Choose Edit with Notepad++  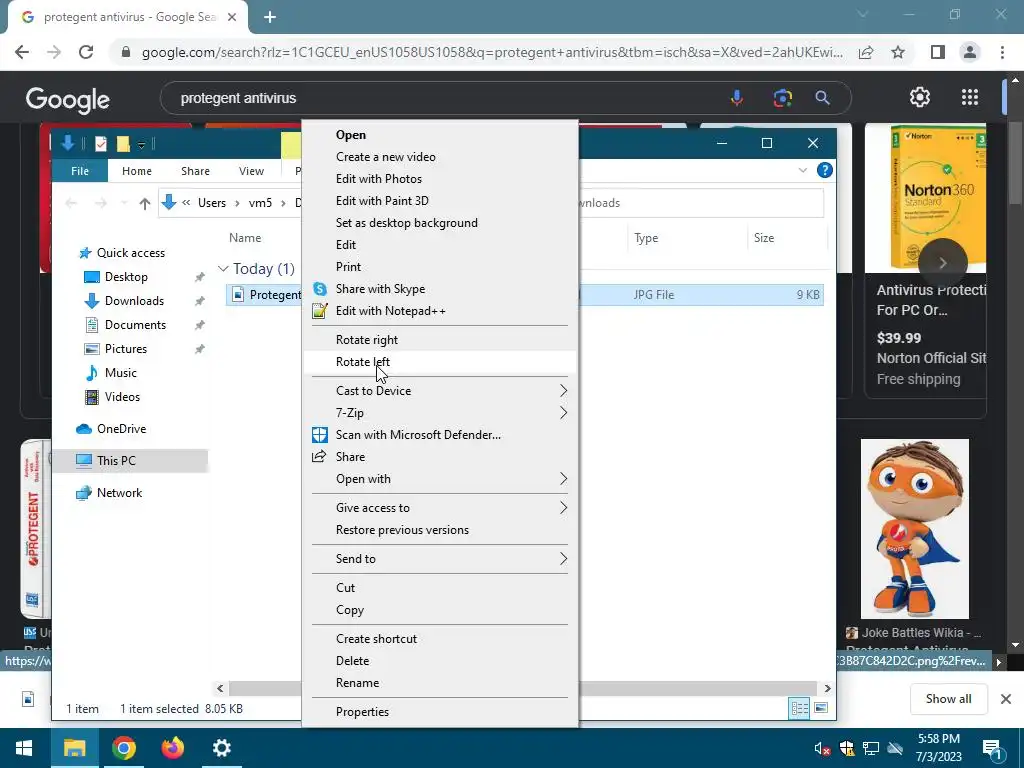click(440, 311)
